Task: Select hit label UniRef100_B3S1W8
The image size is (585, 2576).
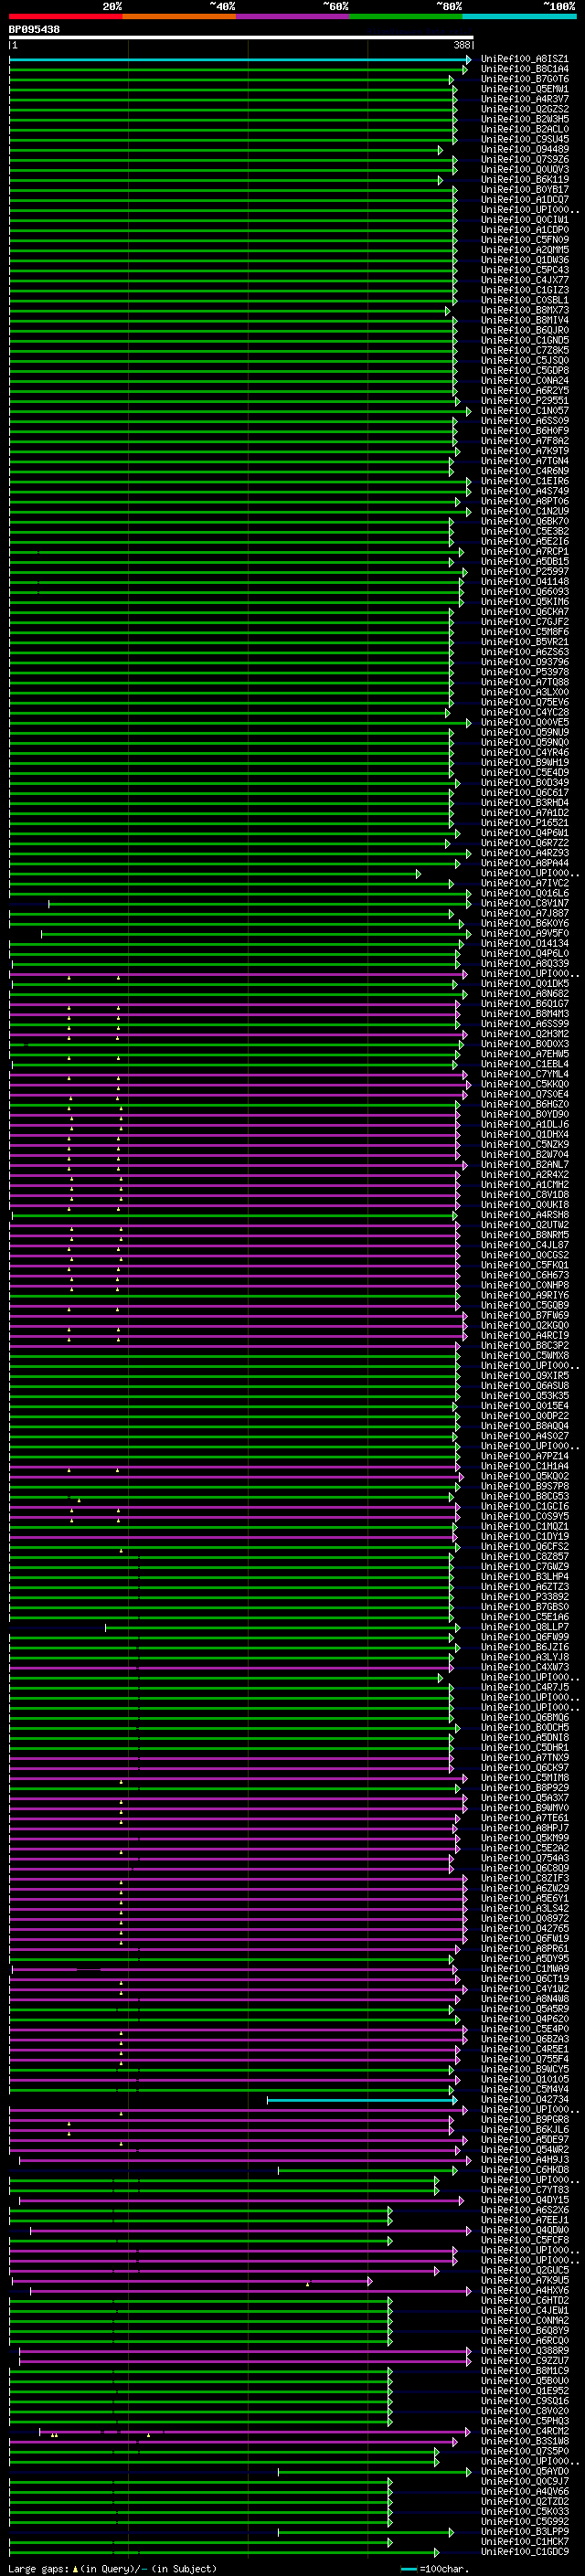Action: tap(524, 2442)
